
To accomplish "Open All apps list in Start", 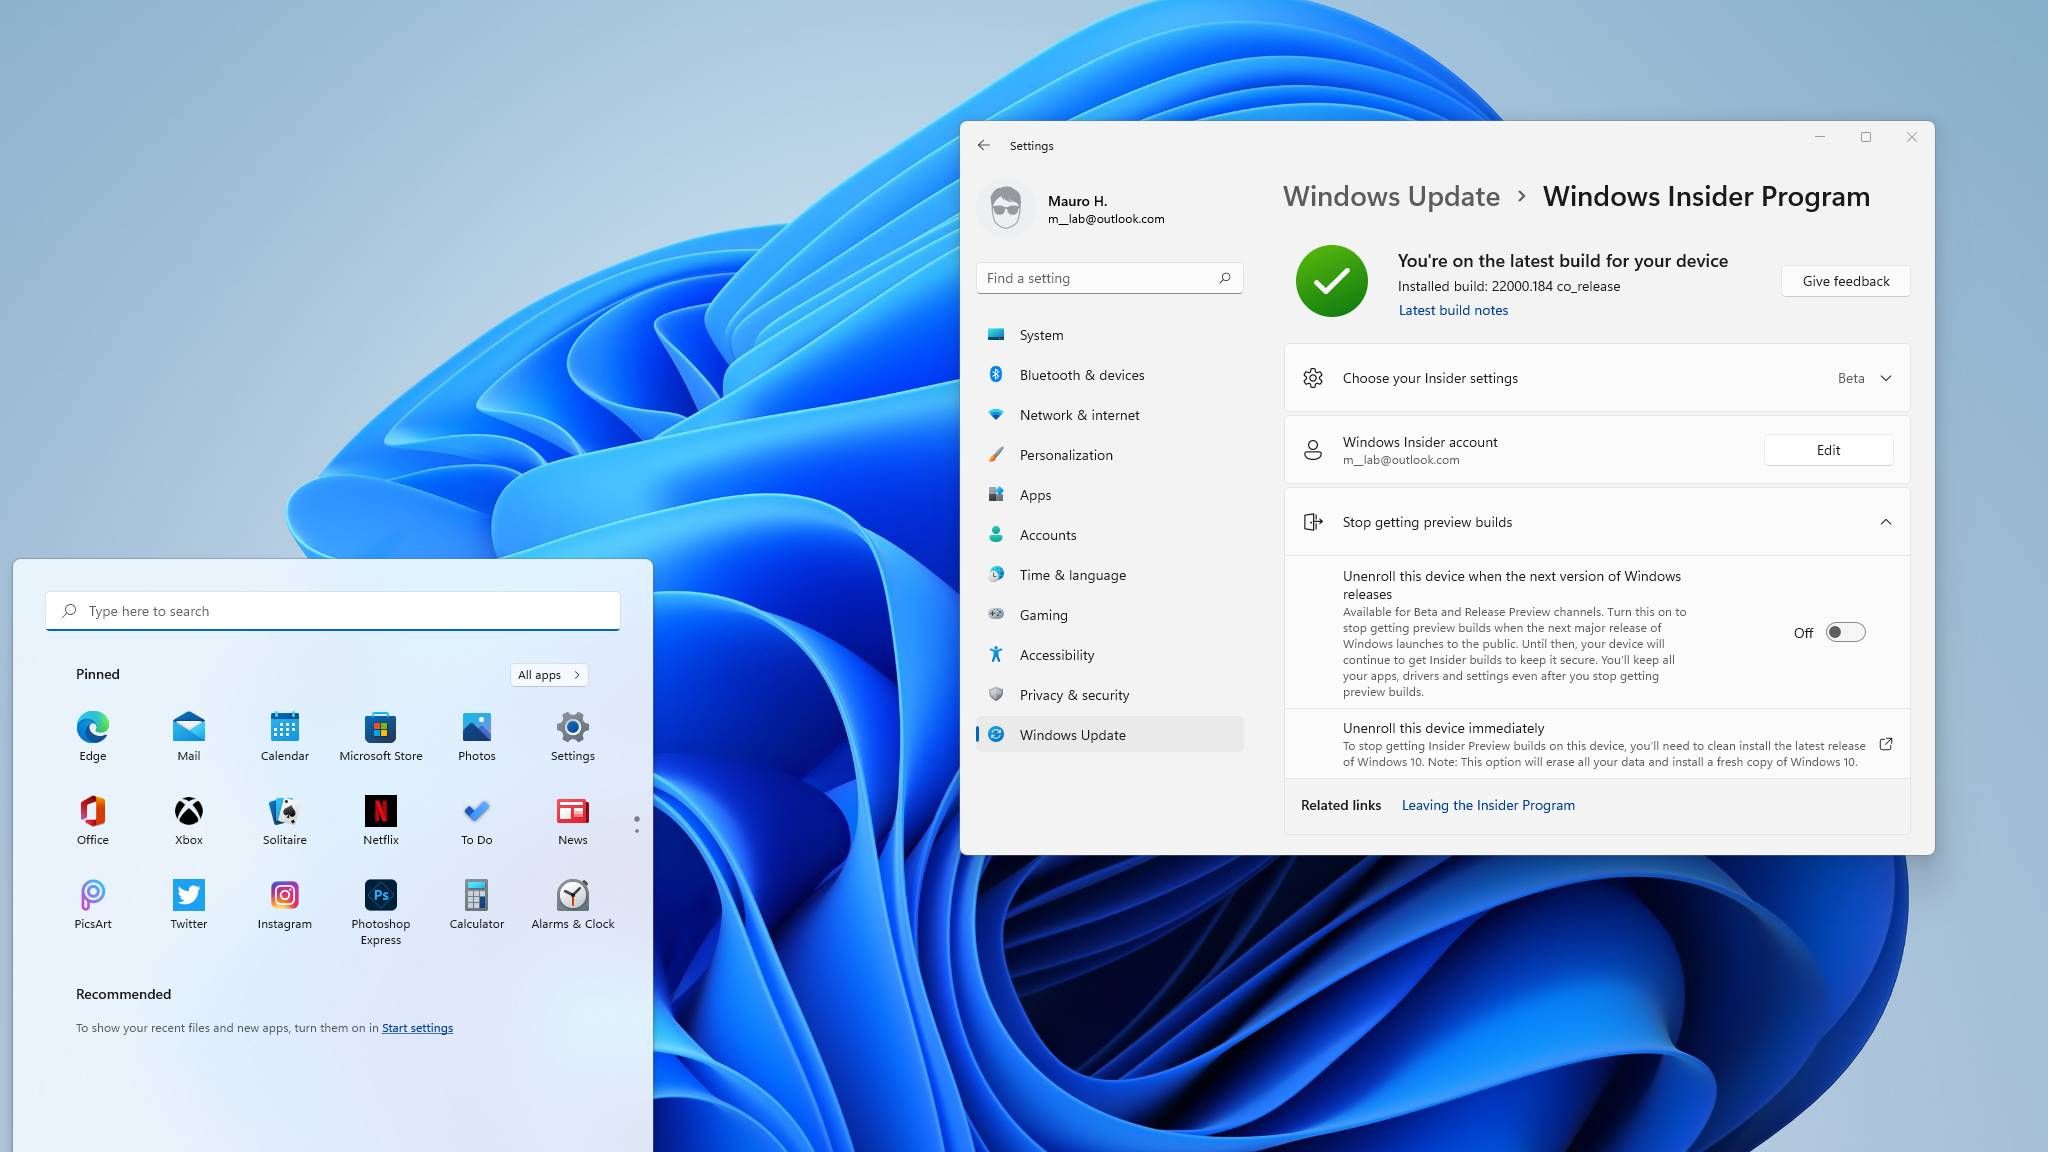I will click(548, 675).
